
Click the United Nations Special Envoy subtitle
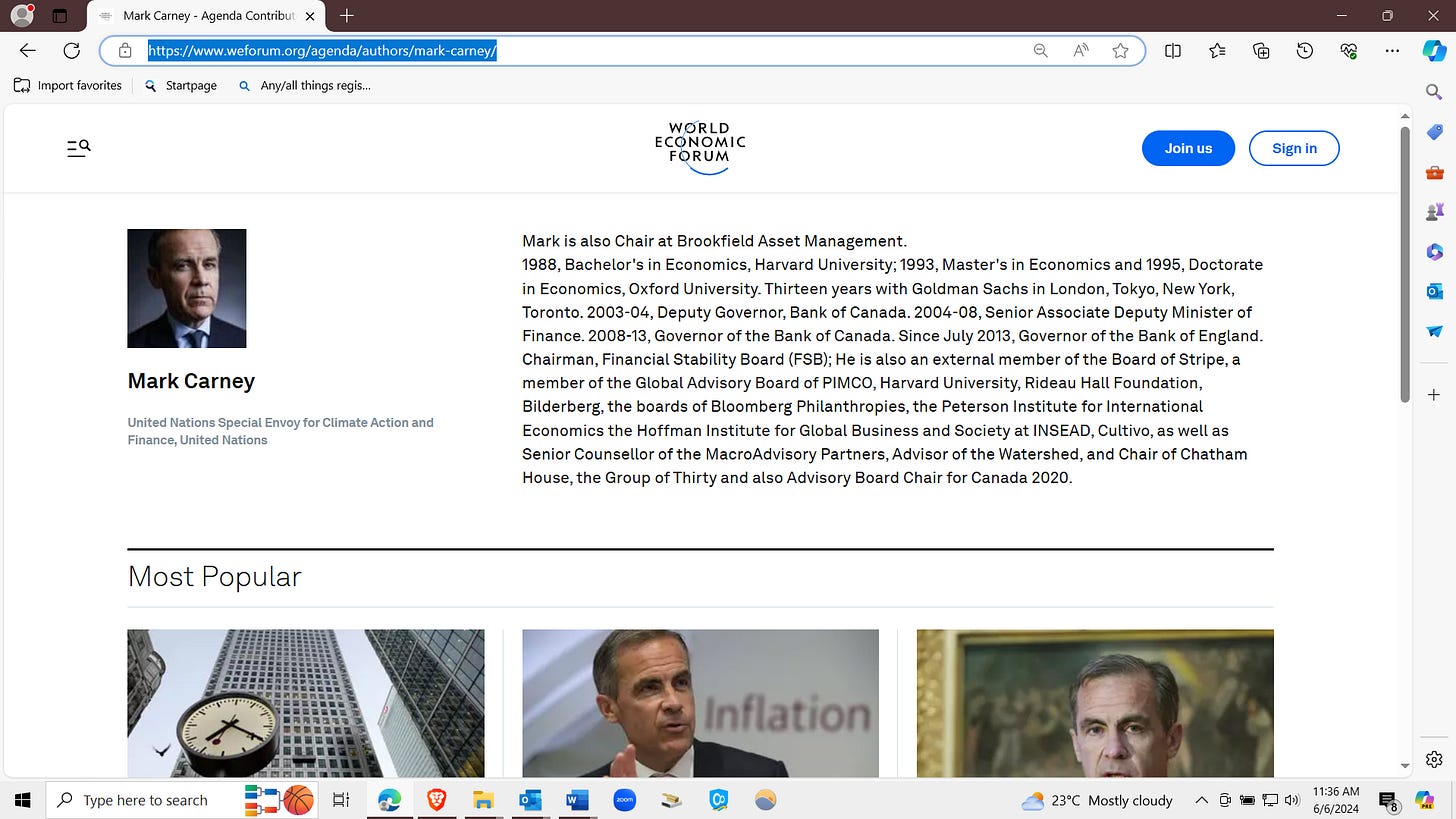[x=280, y=431]
